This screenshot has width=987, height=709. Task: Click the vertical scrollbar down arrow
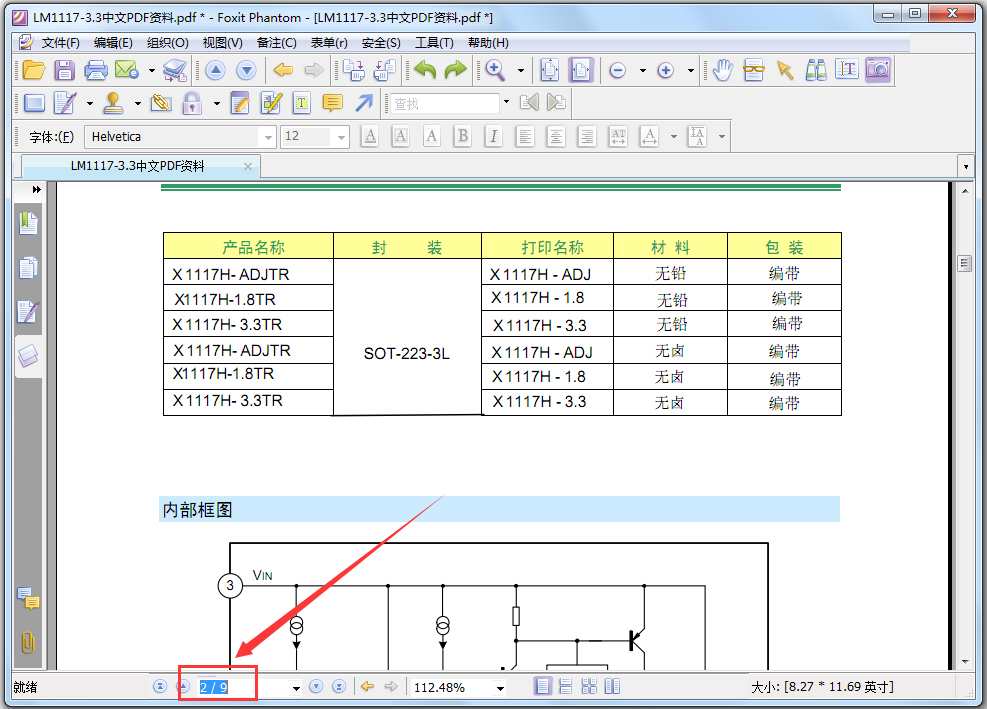point(965,662)
